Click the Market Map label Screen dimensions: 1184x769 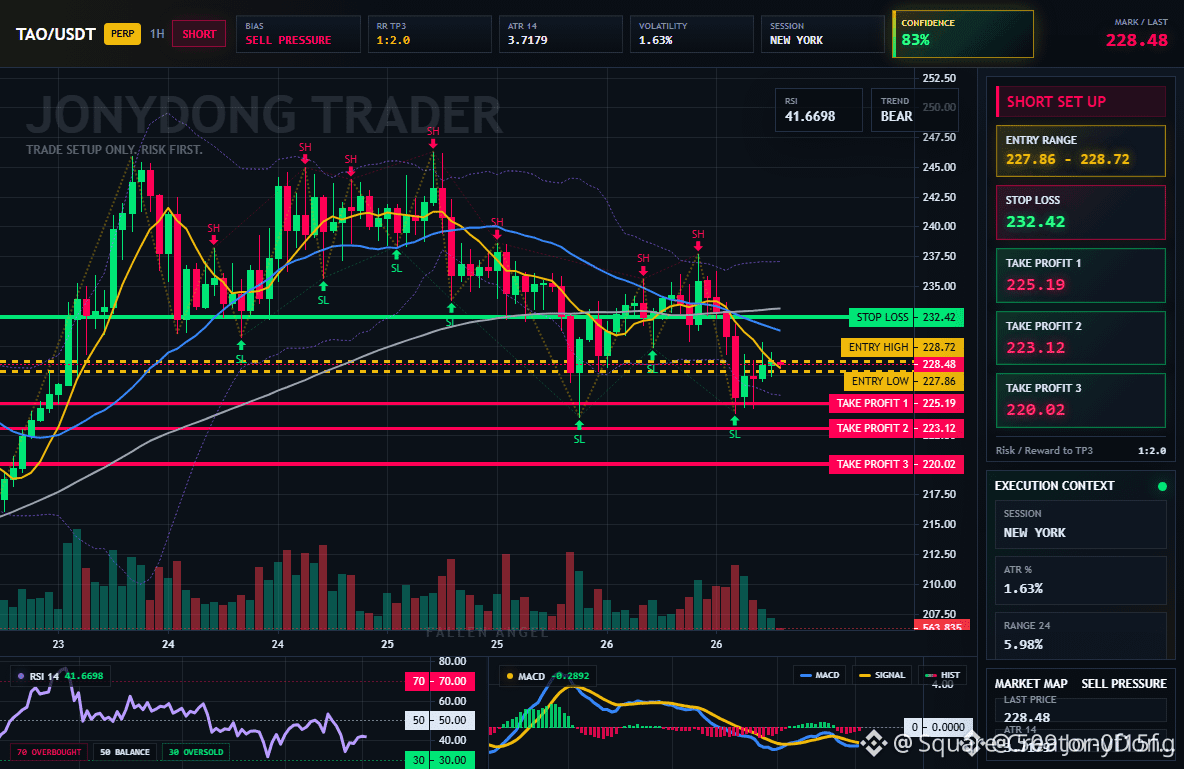1031,684
